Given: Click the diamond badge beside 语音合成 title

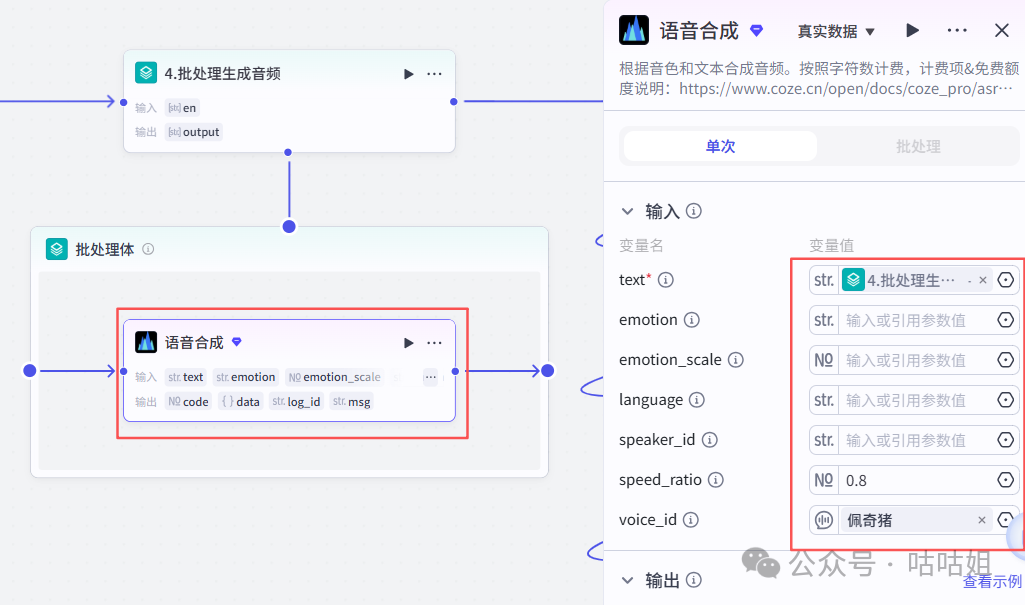Looking at the screenshot, I should [x=756, y=30].
